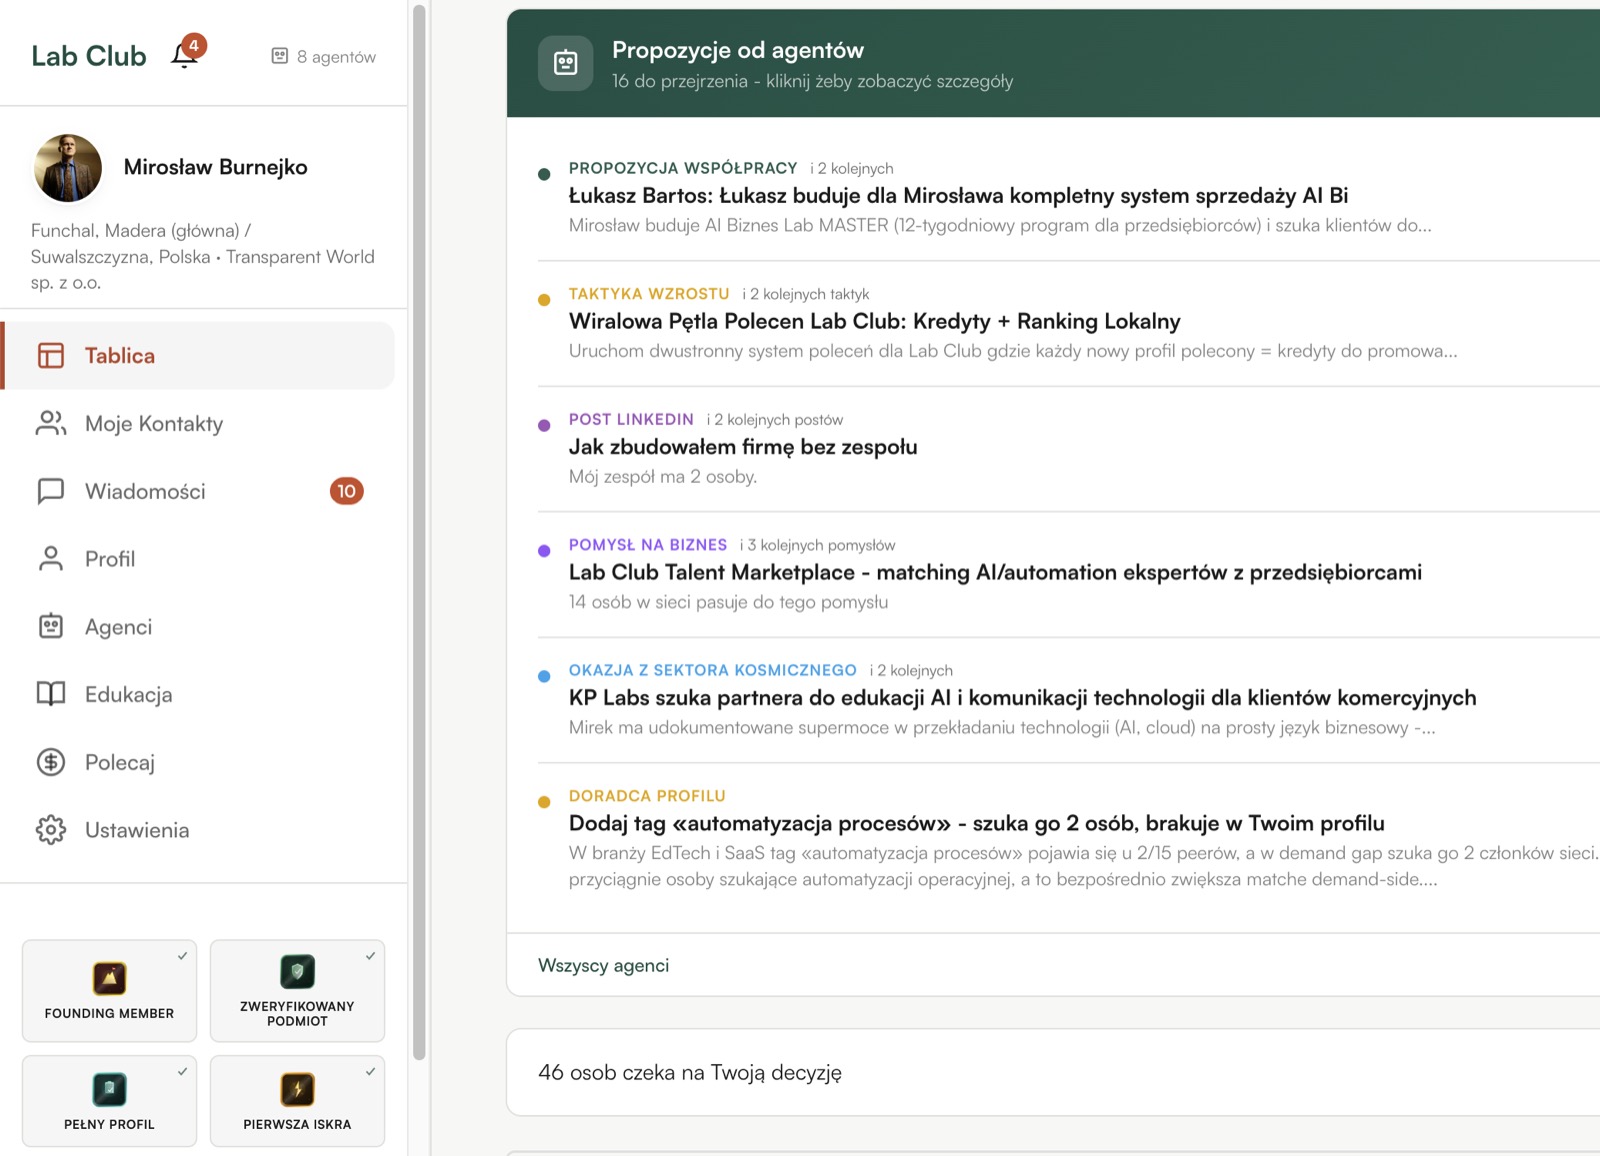This screenshot has height=1156, width=1600.
Task: Open Wiadomości with 10 unread
Action: coord(145,491)
